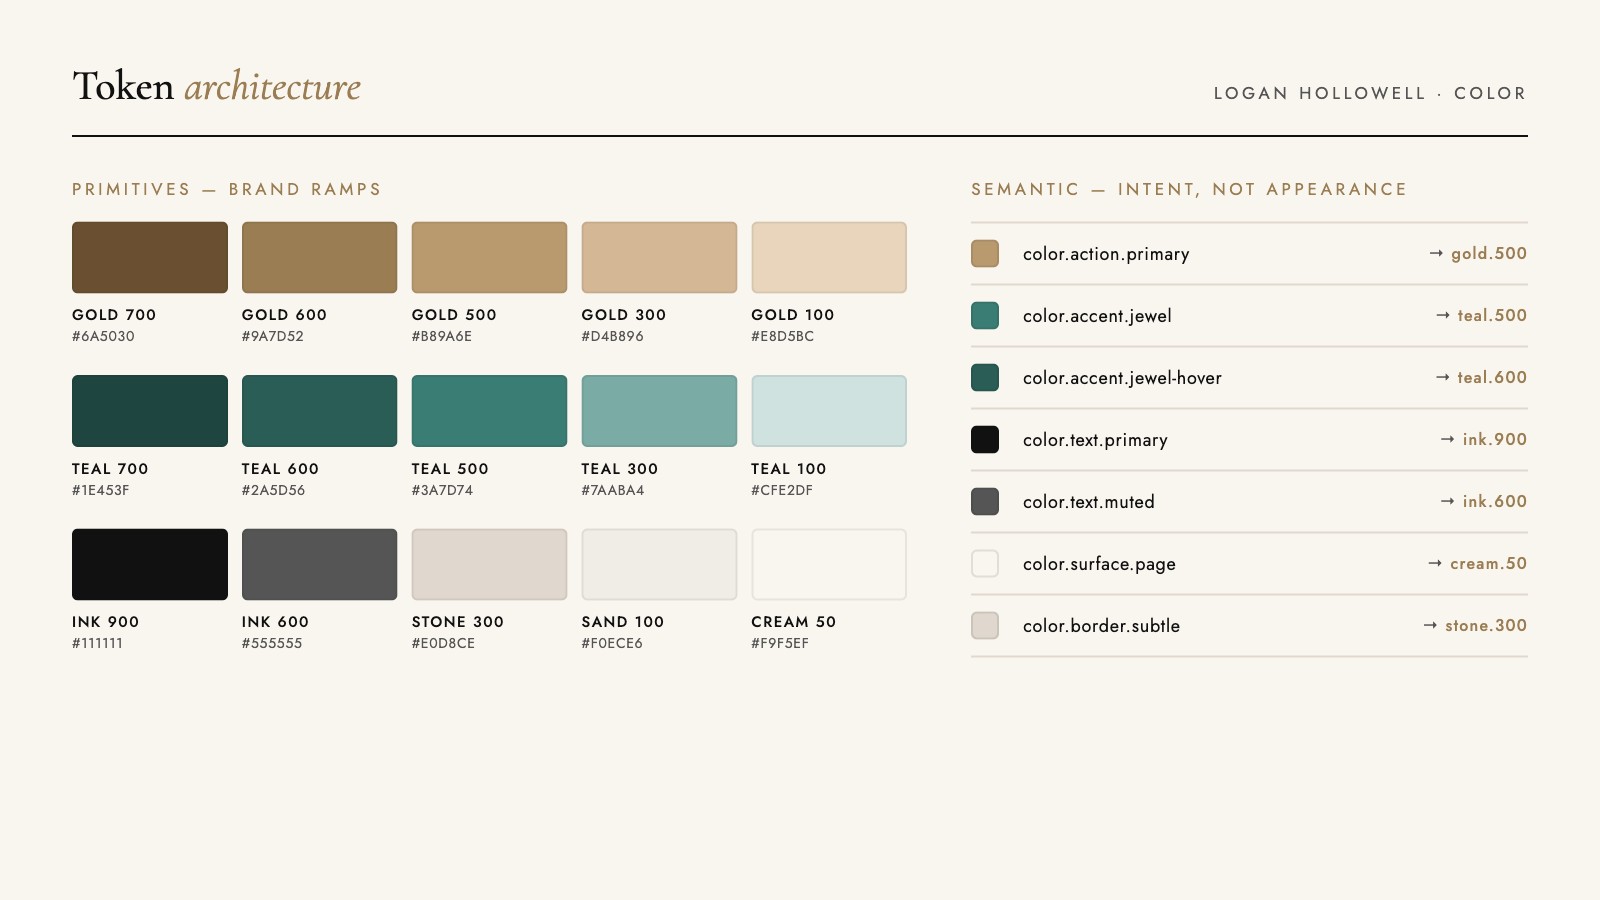
Task: Click the Semantic — Intent, Not Appearance heading
Action: tap(1189, 190)
